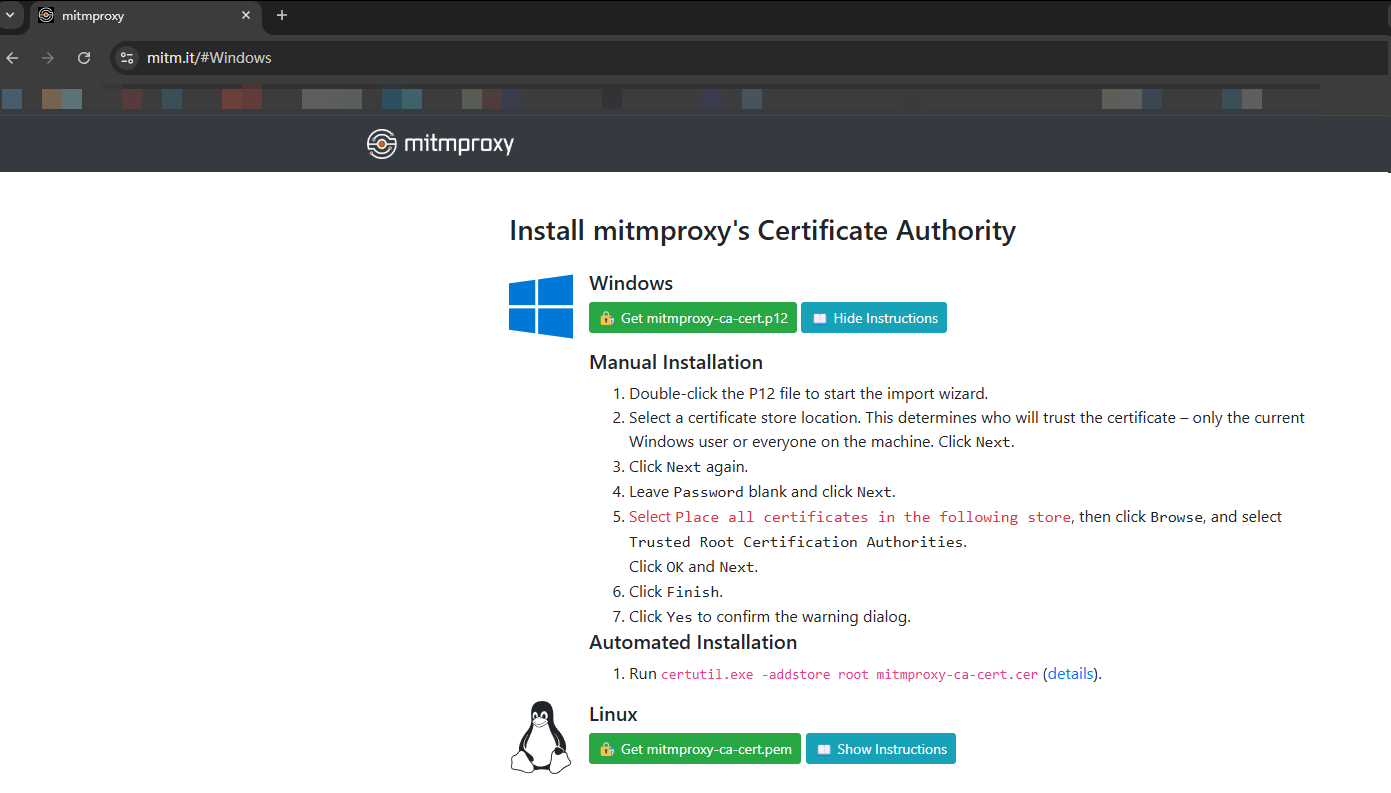Close the mitmproxy tab
This screenshot has height=793, width=1391.
[246, 15]
